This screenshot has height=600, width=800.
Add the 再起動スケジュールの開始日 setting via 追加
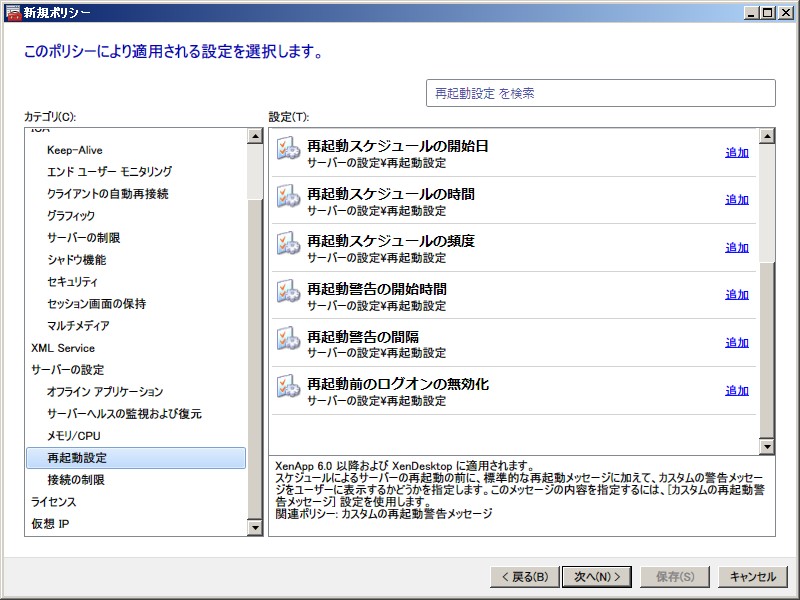pyautogui.click(x=736, y=152)
